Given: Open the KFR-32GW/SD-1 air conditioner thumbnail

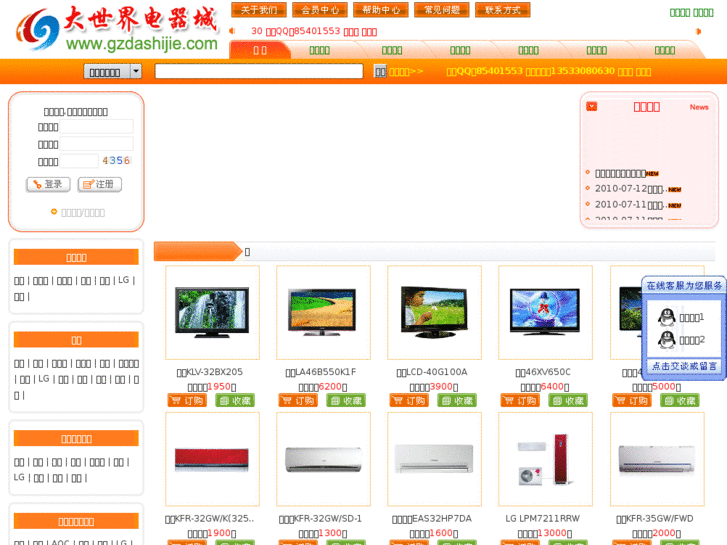Looking at the screenshot, I should (x=323, y=459).
